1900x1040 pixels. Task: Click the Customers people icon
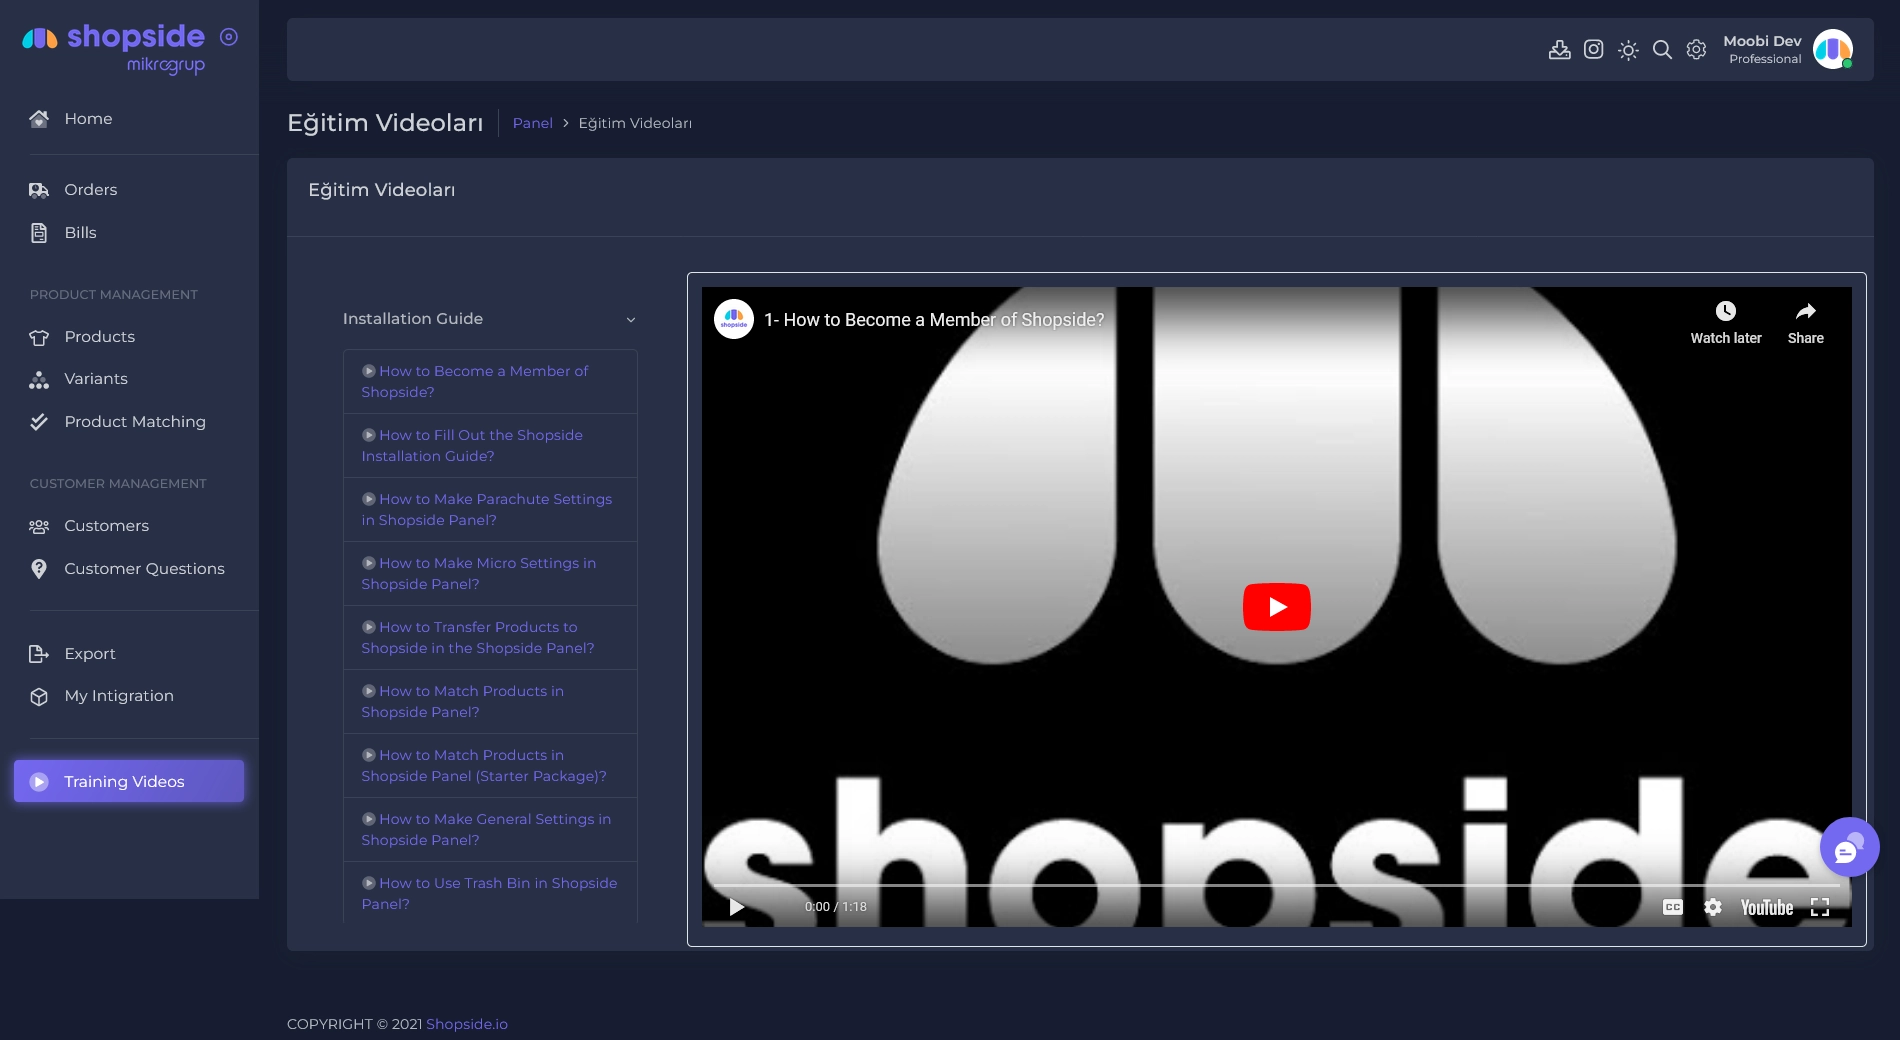pyautogui.click(x=39, y=526)
